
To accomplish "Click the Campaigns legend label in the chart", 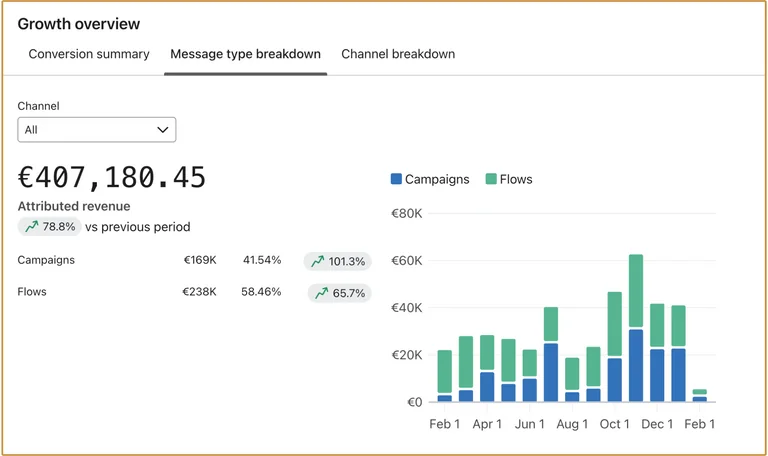I will coord(437,179).
